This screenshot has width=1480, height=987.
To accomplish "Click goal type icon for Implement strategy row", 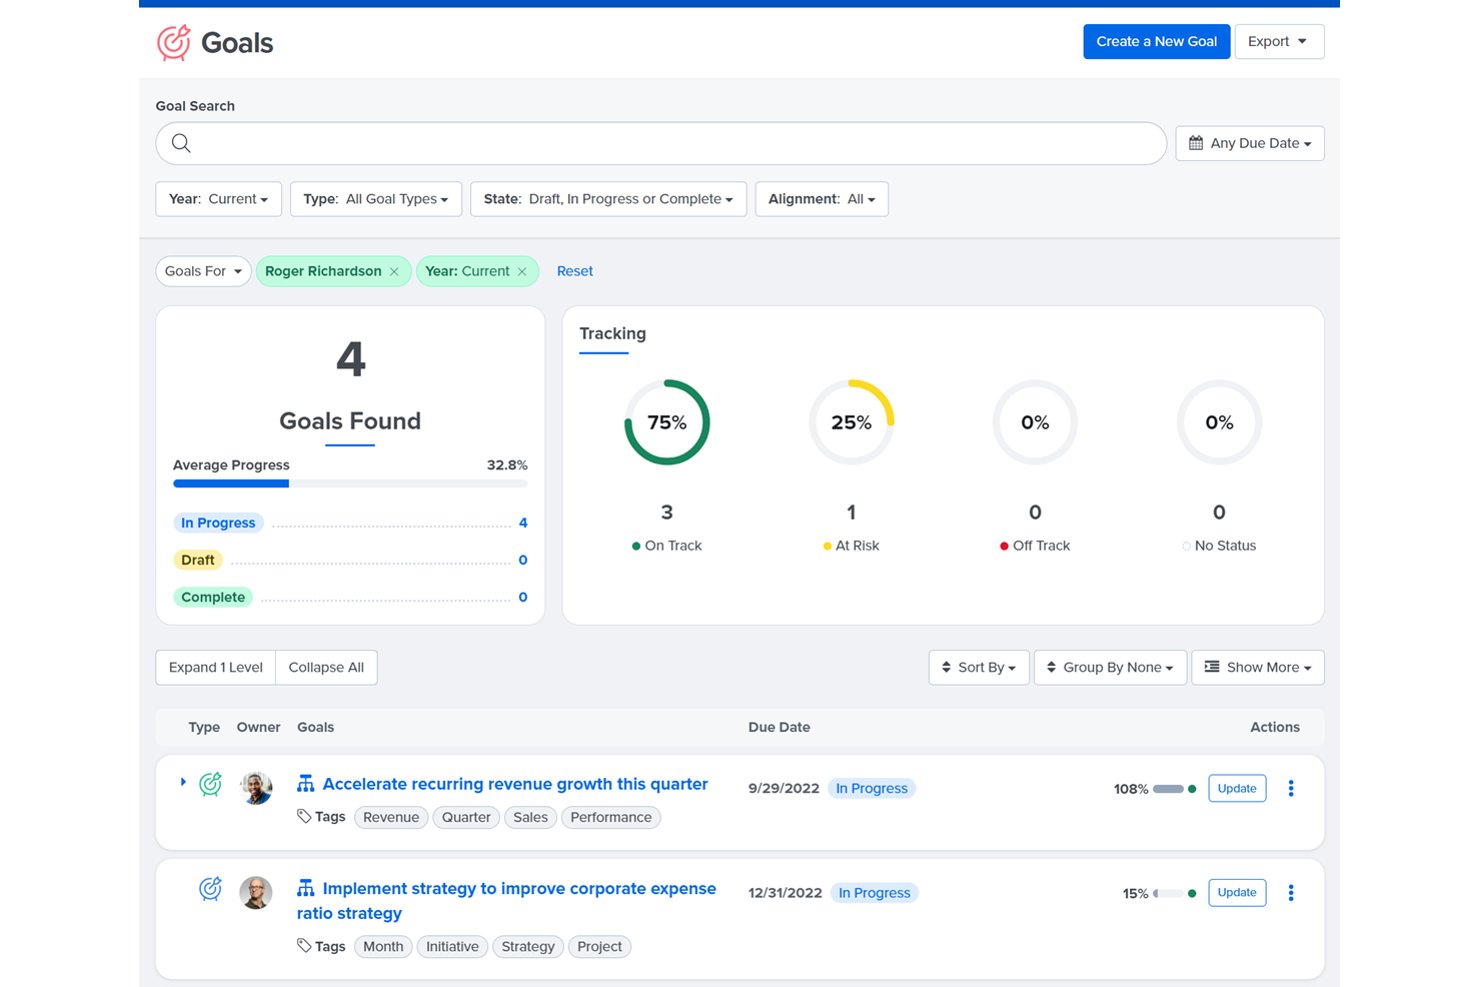I will tap(210, 888).
